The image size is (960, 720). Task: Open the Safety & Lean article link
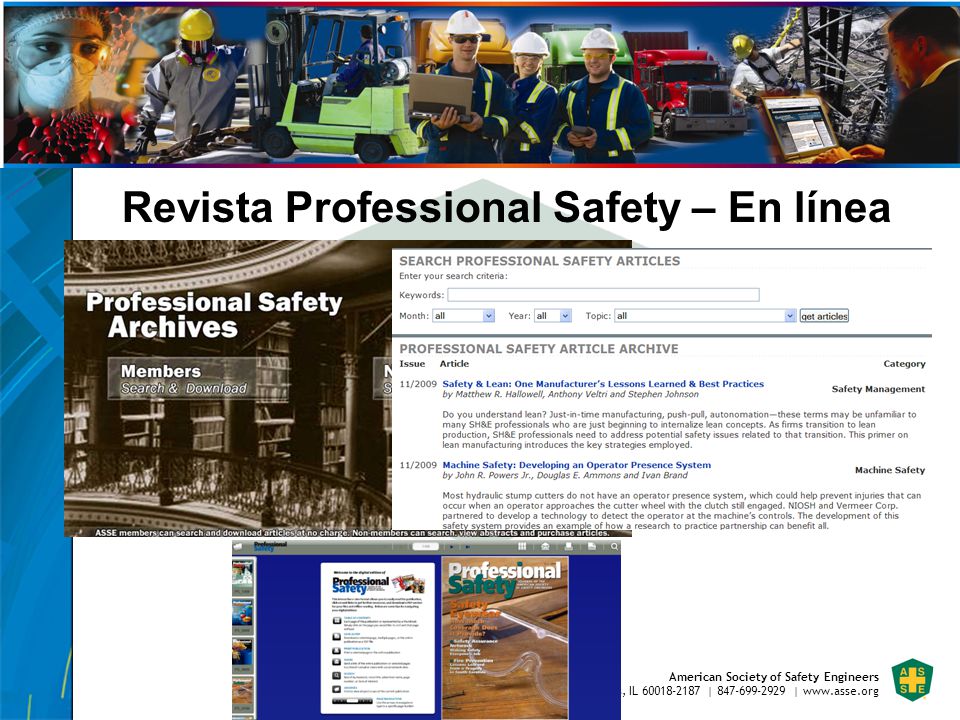pyautogui.click(x=603, y=384)
